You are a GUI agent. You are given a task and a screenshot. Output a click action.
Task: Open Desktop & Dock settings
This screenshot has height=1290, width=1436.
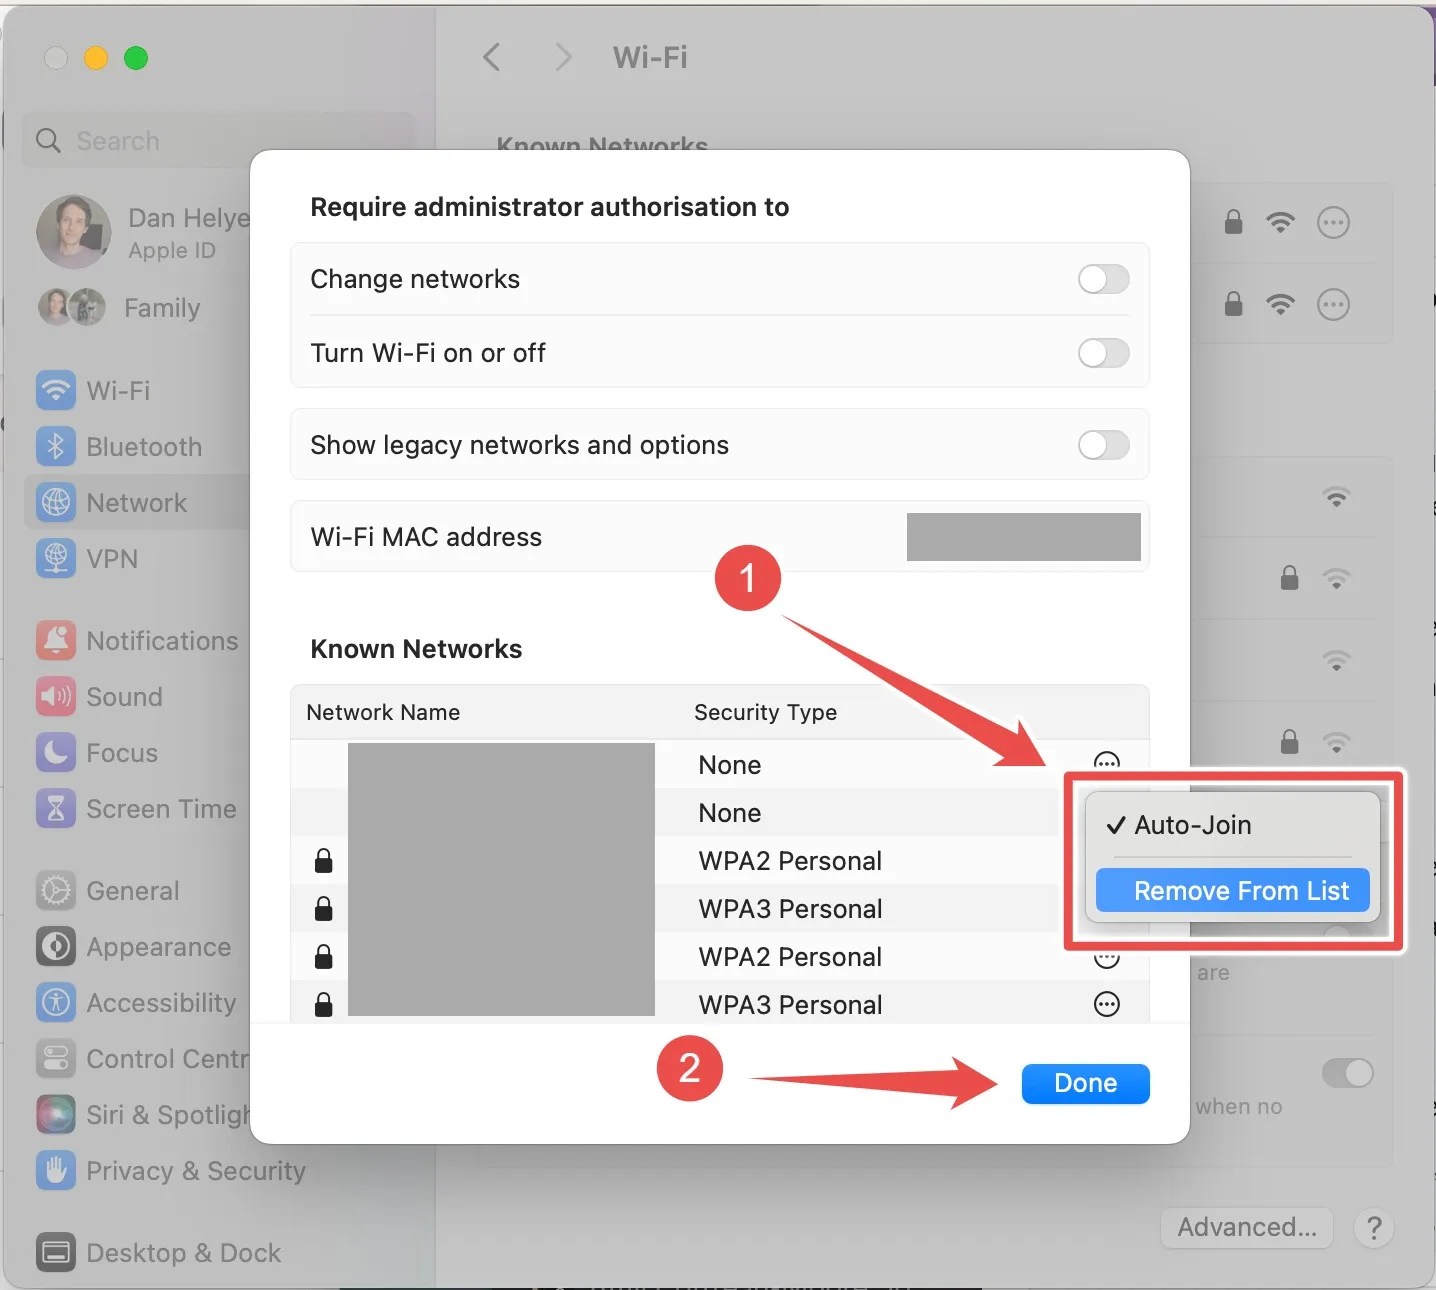click(158, 1252)
